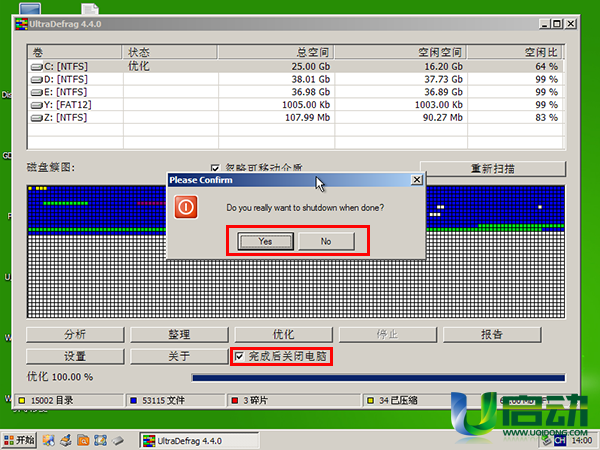Screen dimensions: 600x450
Task: Click the optimization progress bar
Action: point(378,378)
